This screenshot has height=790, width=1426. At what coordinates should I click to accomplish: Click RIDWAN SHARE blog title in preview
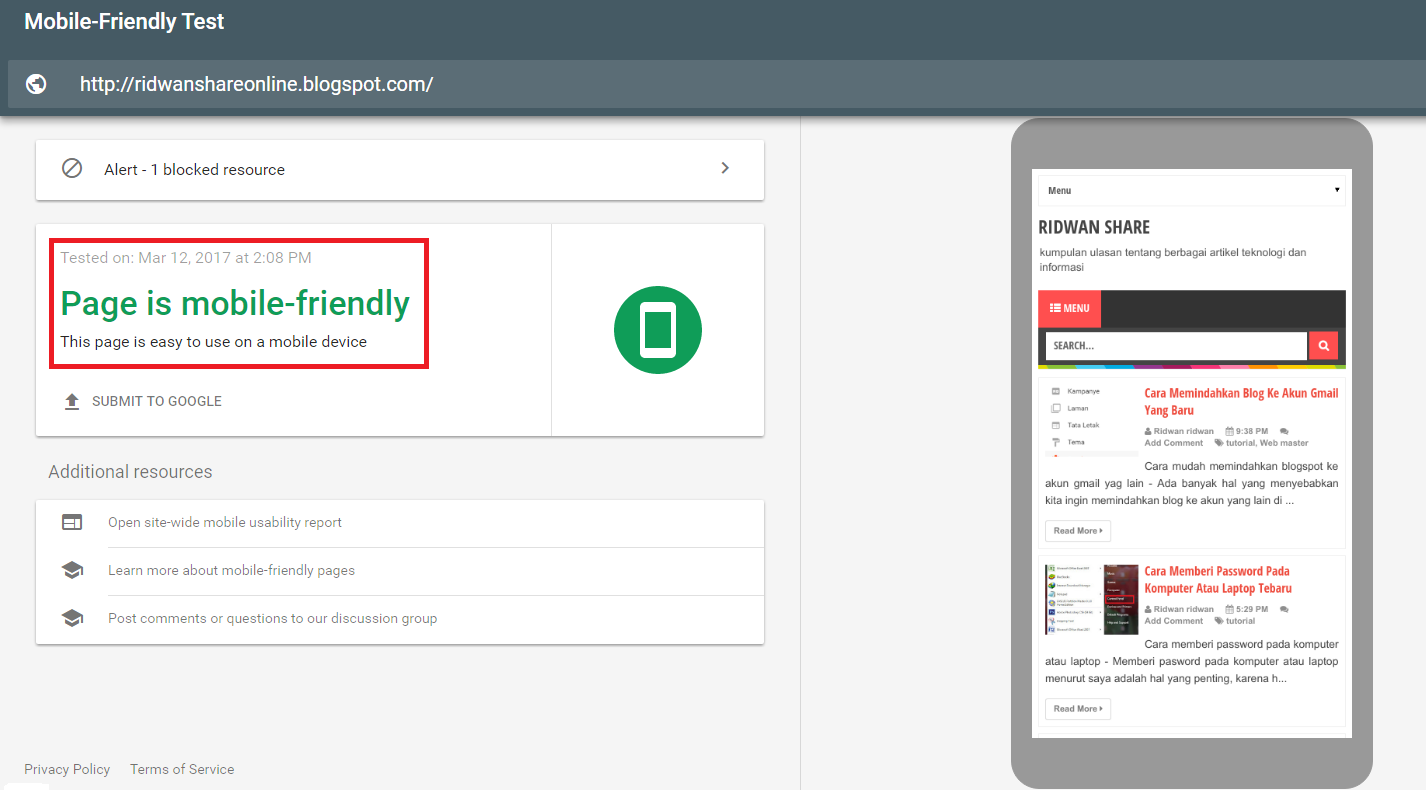tap(1094, 227)
